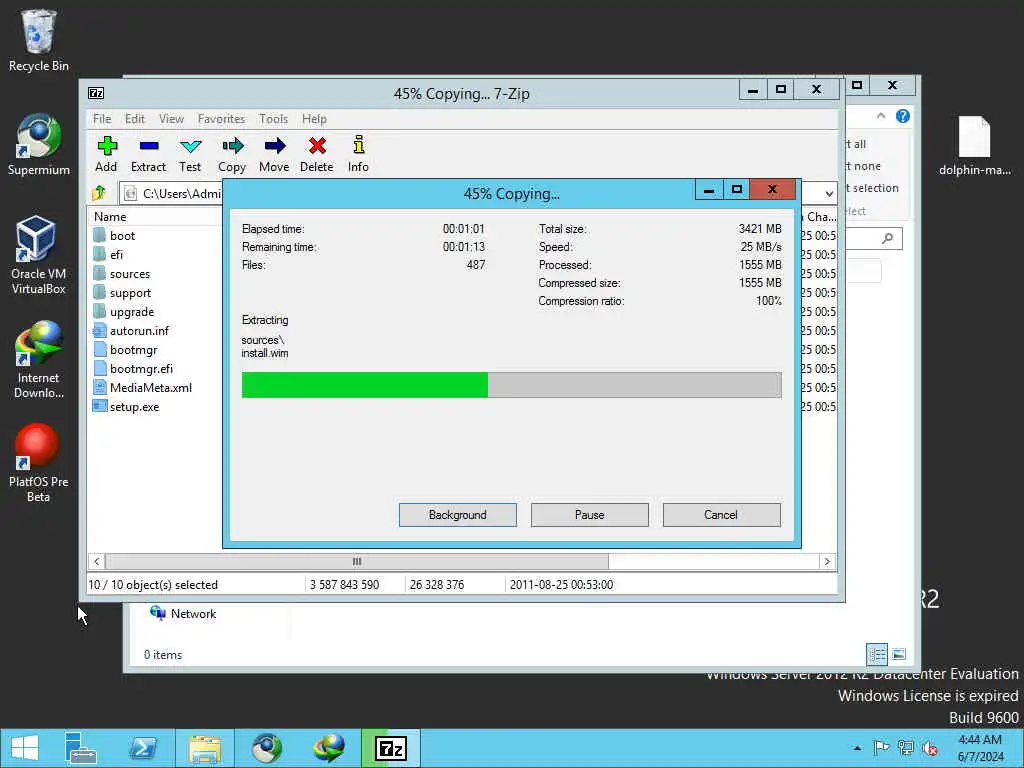Image resolution: width=1024 pixels, height=768 pixels.
Task: Open the Edit menu
Action: (x=135, y=119)
